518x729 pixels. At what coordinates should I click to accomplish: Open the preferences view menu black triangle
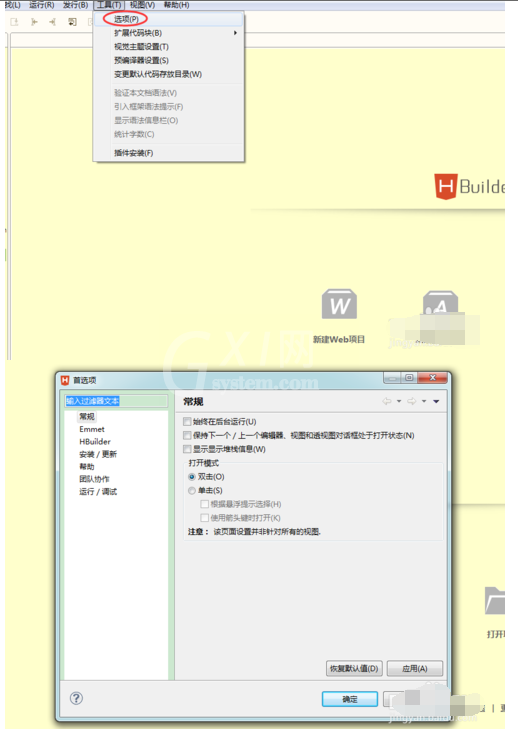click(x=436, y=401)
